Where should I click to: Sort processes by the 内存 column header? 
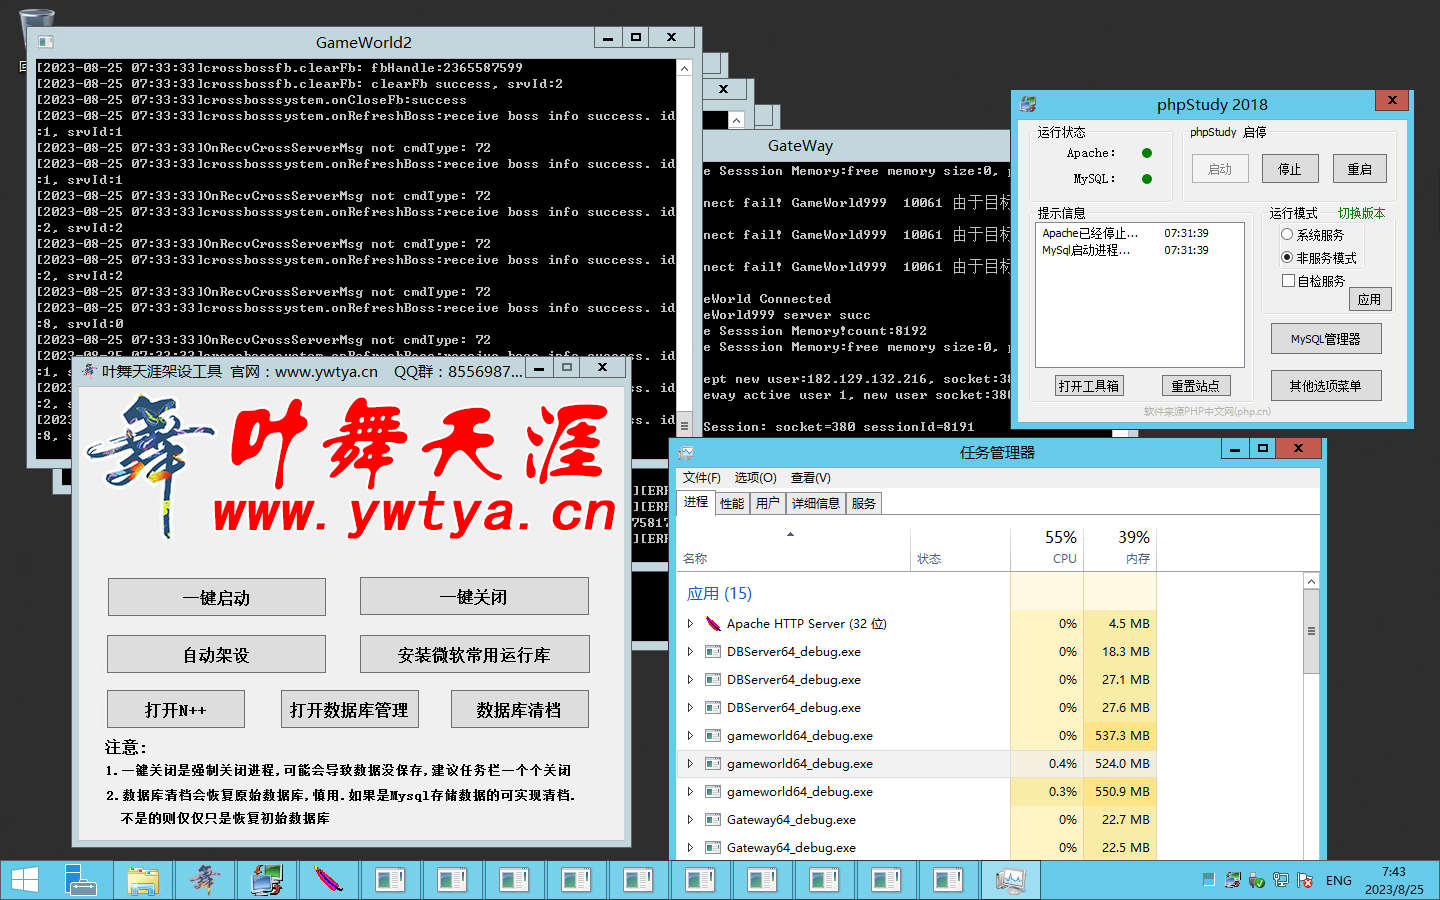tap(1120, 547)
